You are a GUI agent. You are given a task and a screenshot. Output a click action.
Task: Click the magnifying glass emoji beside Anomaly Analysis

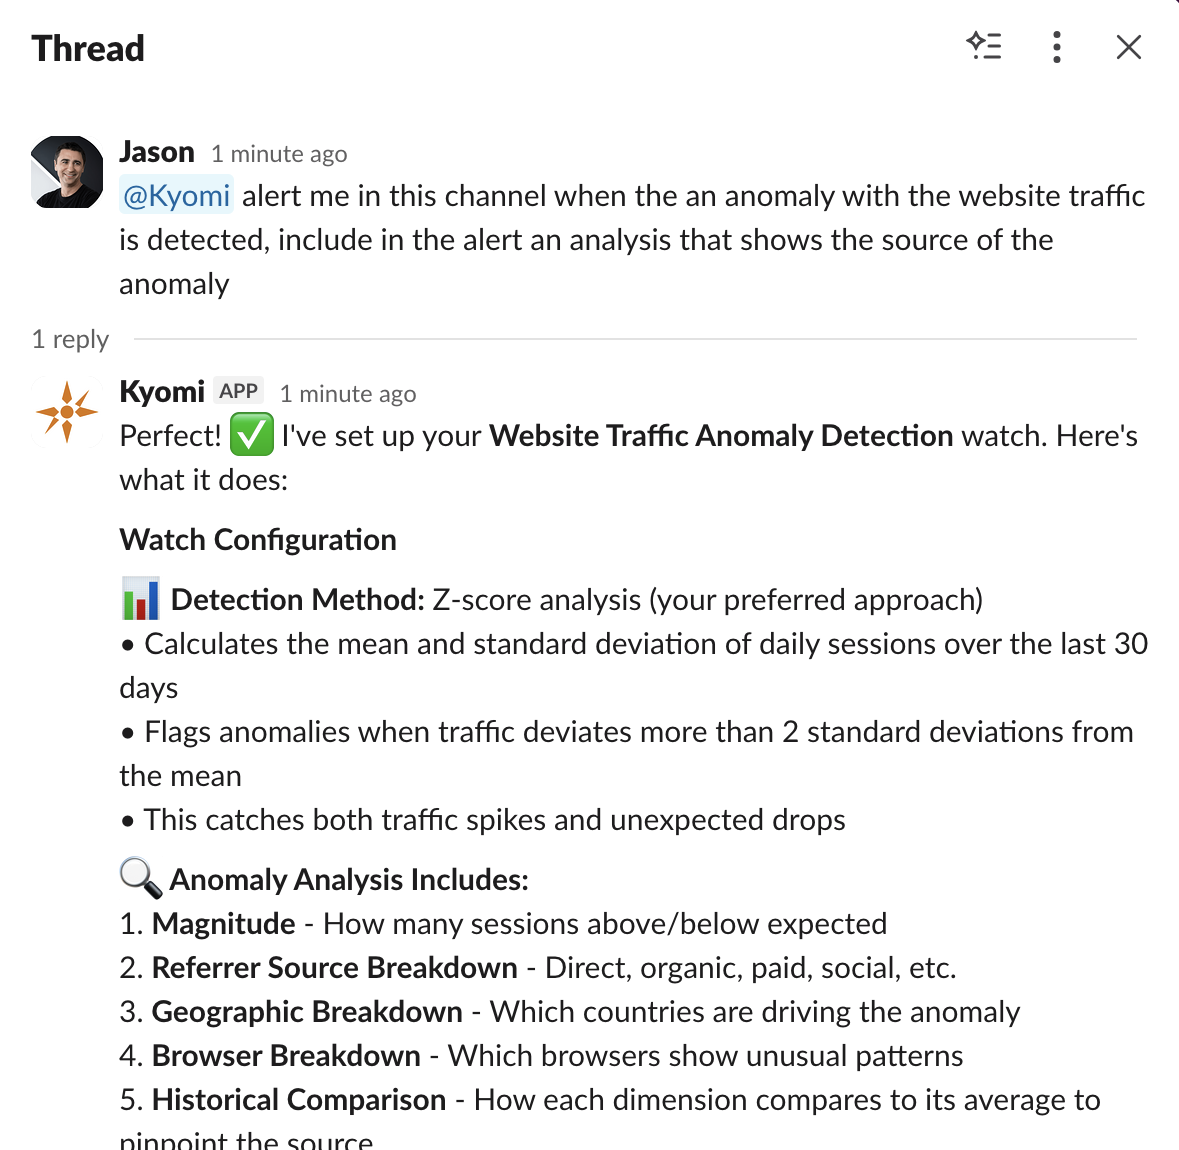pos(139,878)
